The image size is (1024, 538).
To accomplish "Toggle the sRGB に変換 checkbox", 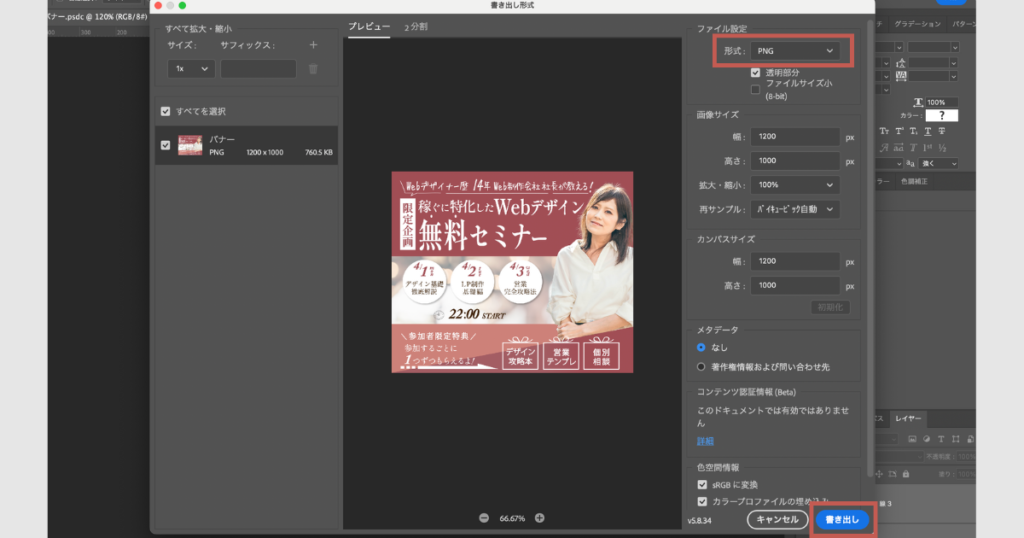I will 702,484.
